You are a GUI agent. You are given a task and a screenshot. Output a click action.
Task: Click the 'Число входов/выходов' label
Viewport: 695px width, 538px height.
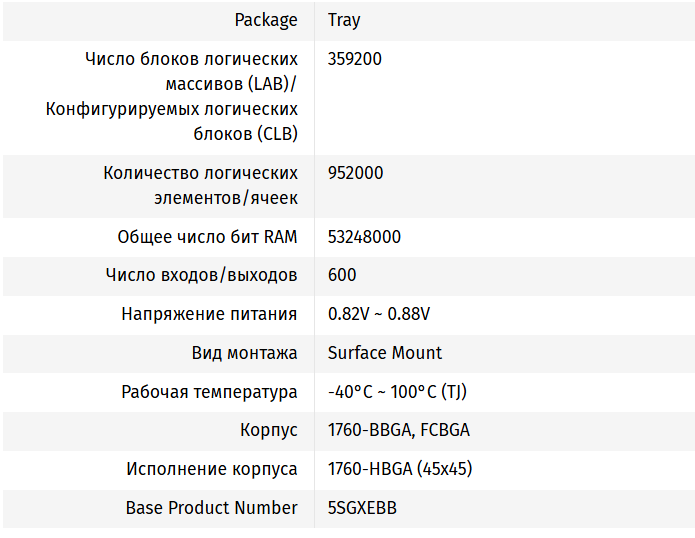click(x=201, y=275)
